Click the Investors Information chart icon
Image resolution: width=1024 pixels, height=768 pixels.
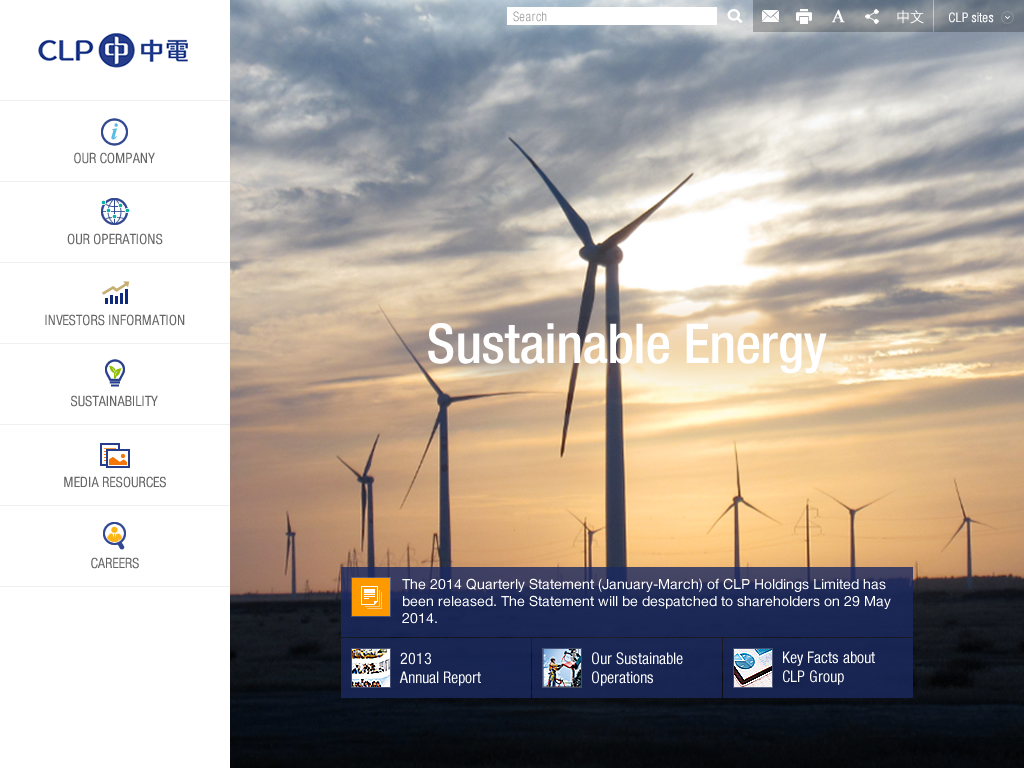[x=115, y=293]
